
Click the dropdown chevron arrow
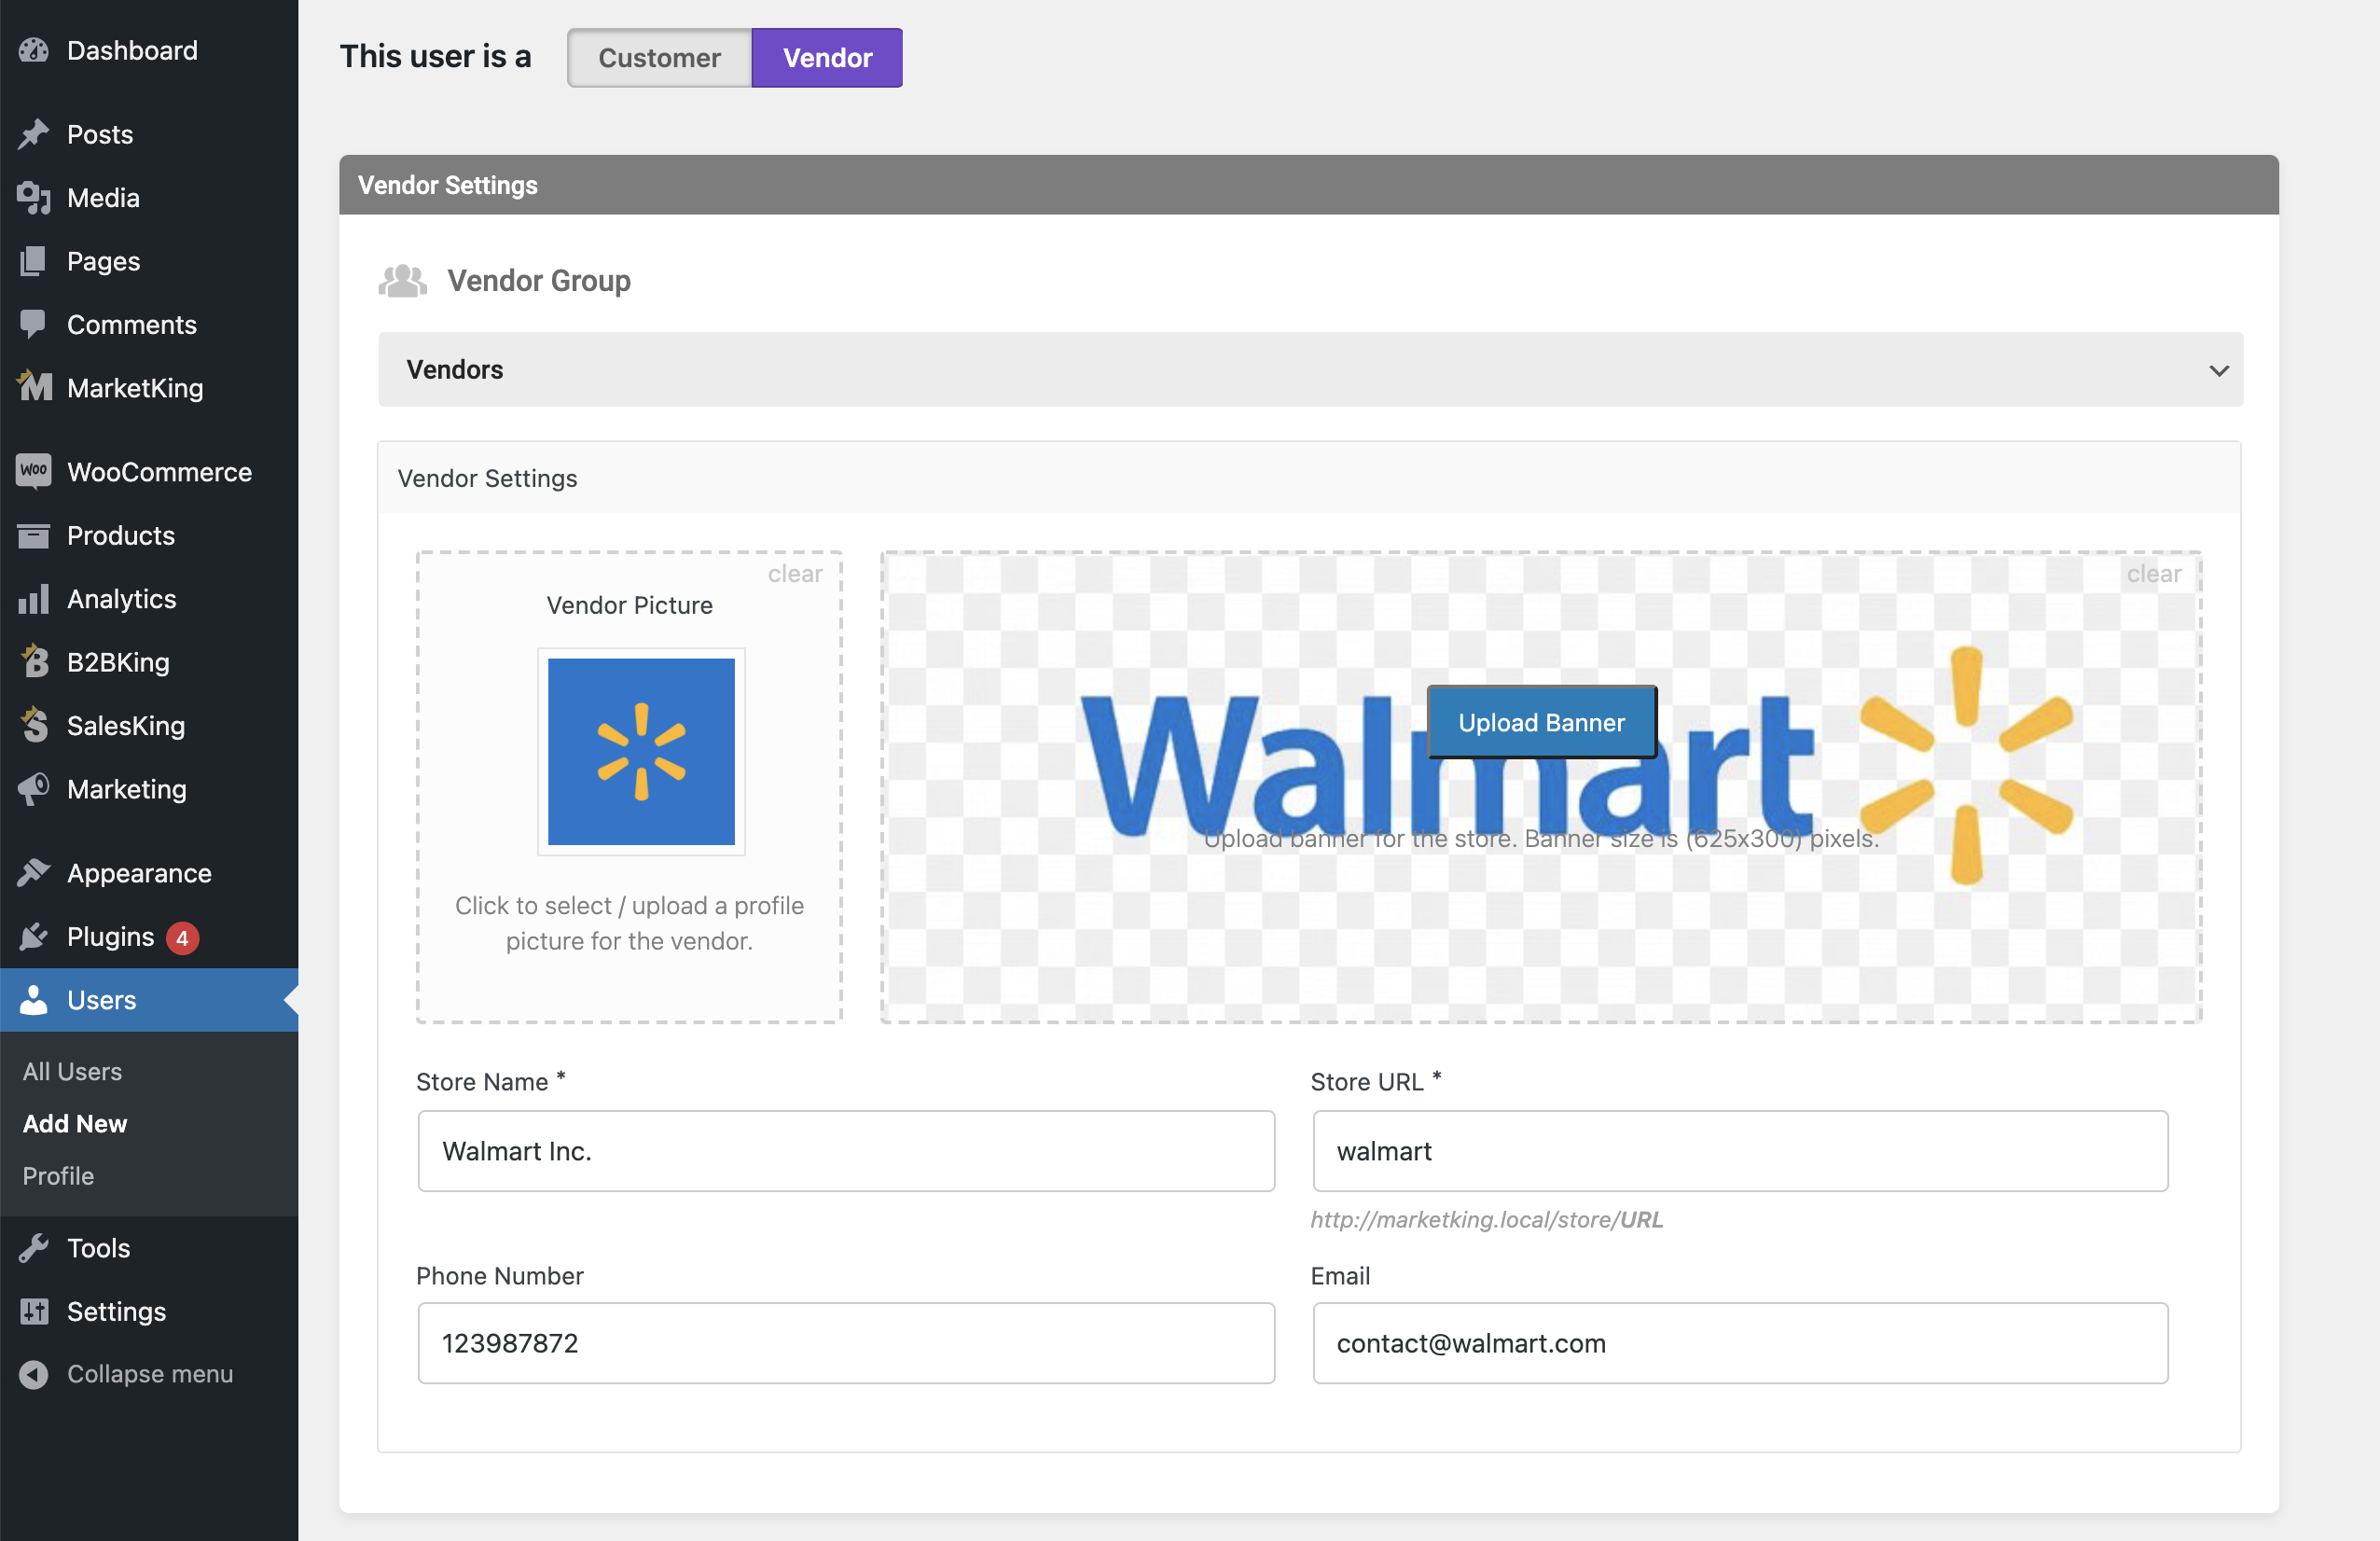pos(2218,371)
